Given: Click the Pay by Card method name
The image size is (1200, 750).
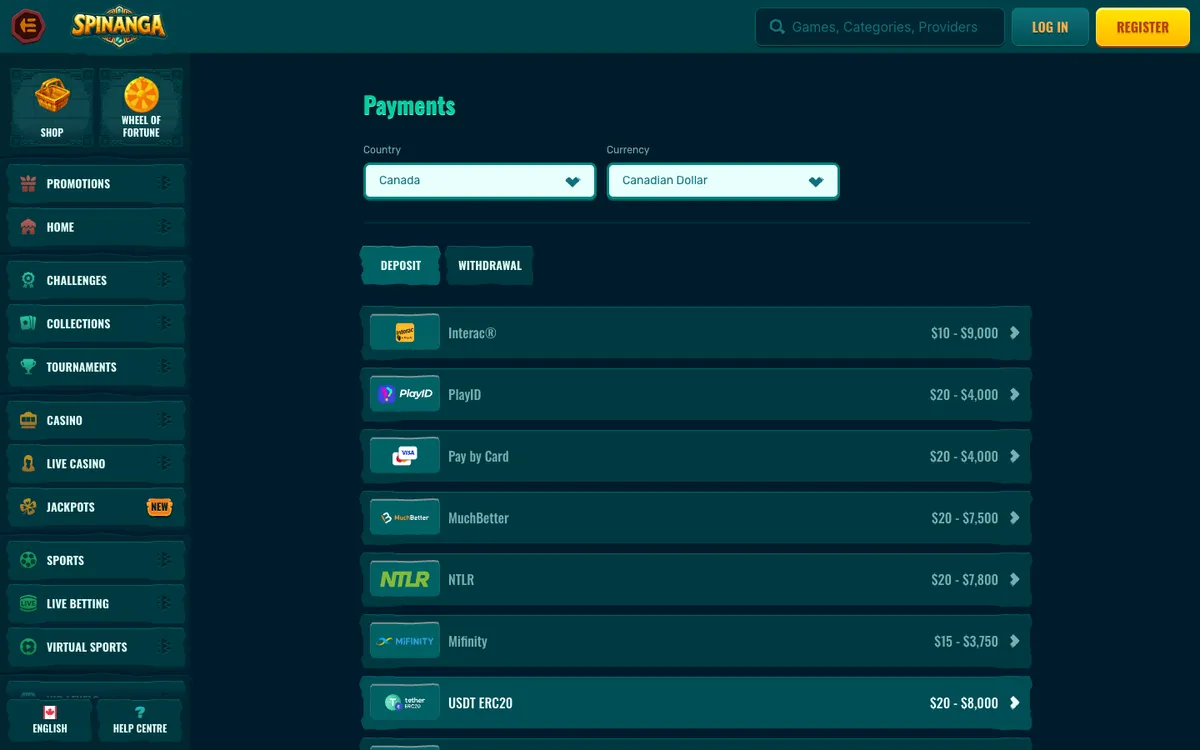Looking at the screenshot, I should click(478, 456).
